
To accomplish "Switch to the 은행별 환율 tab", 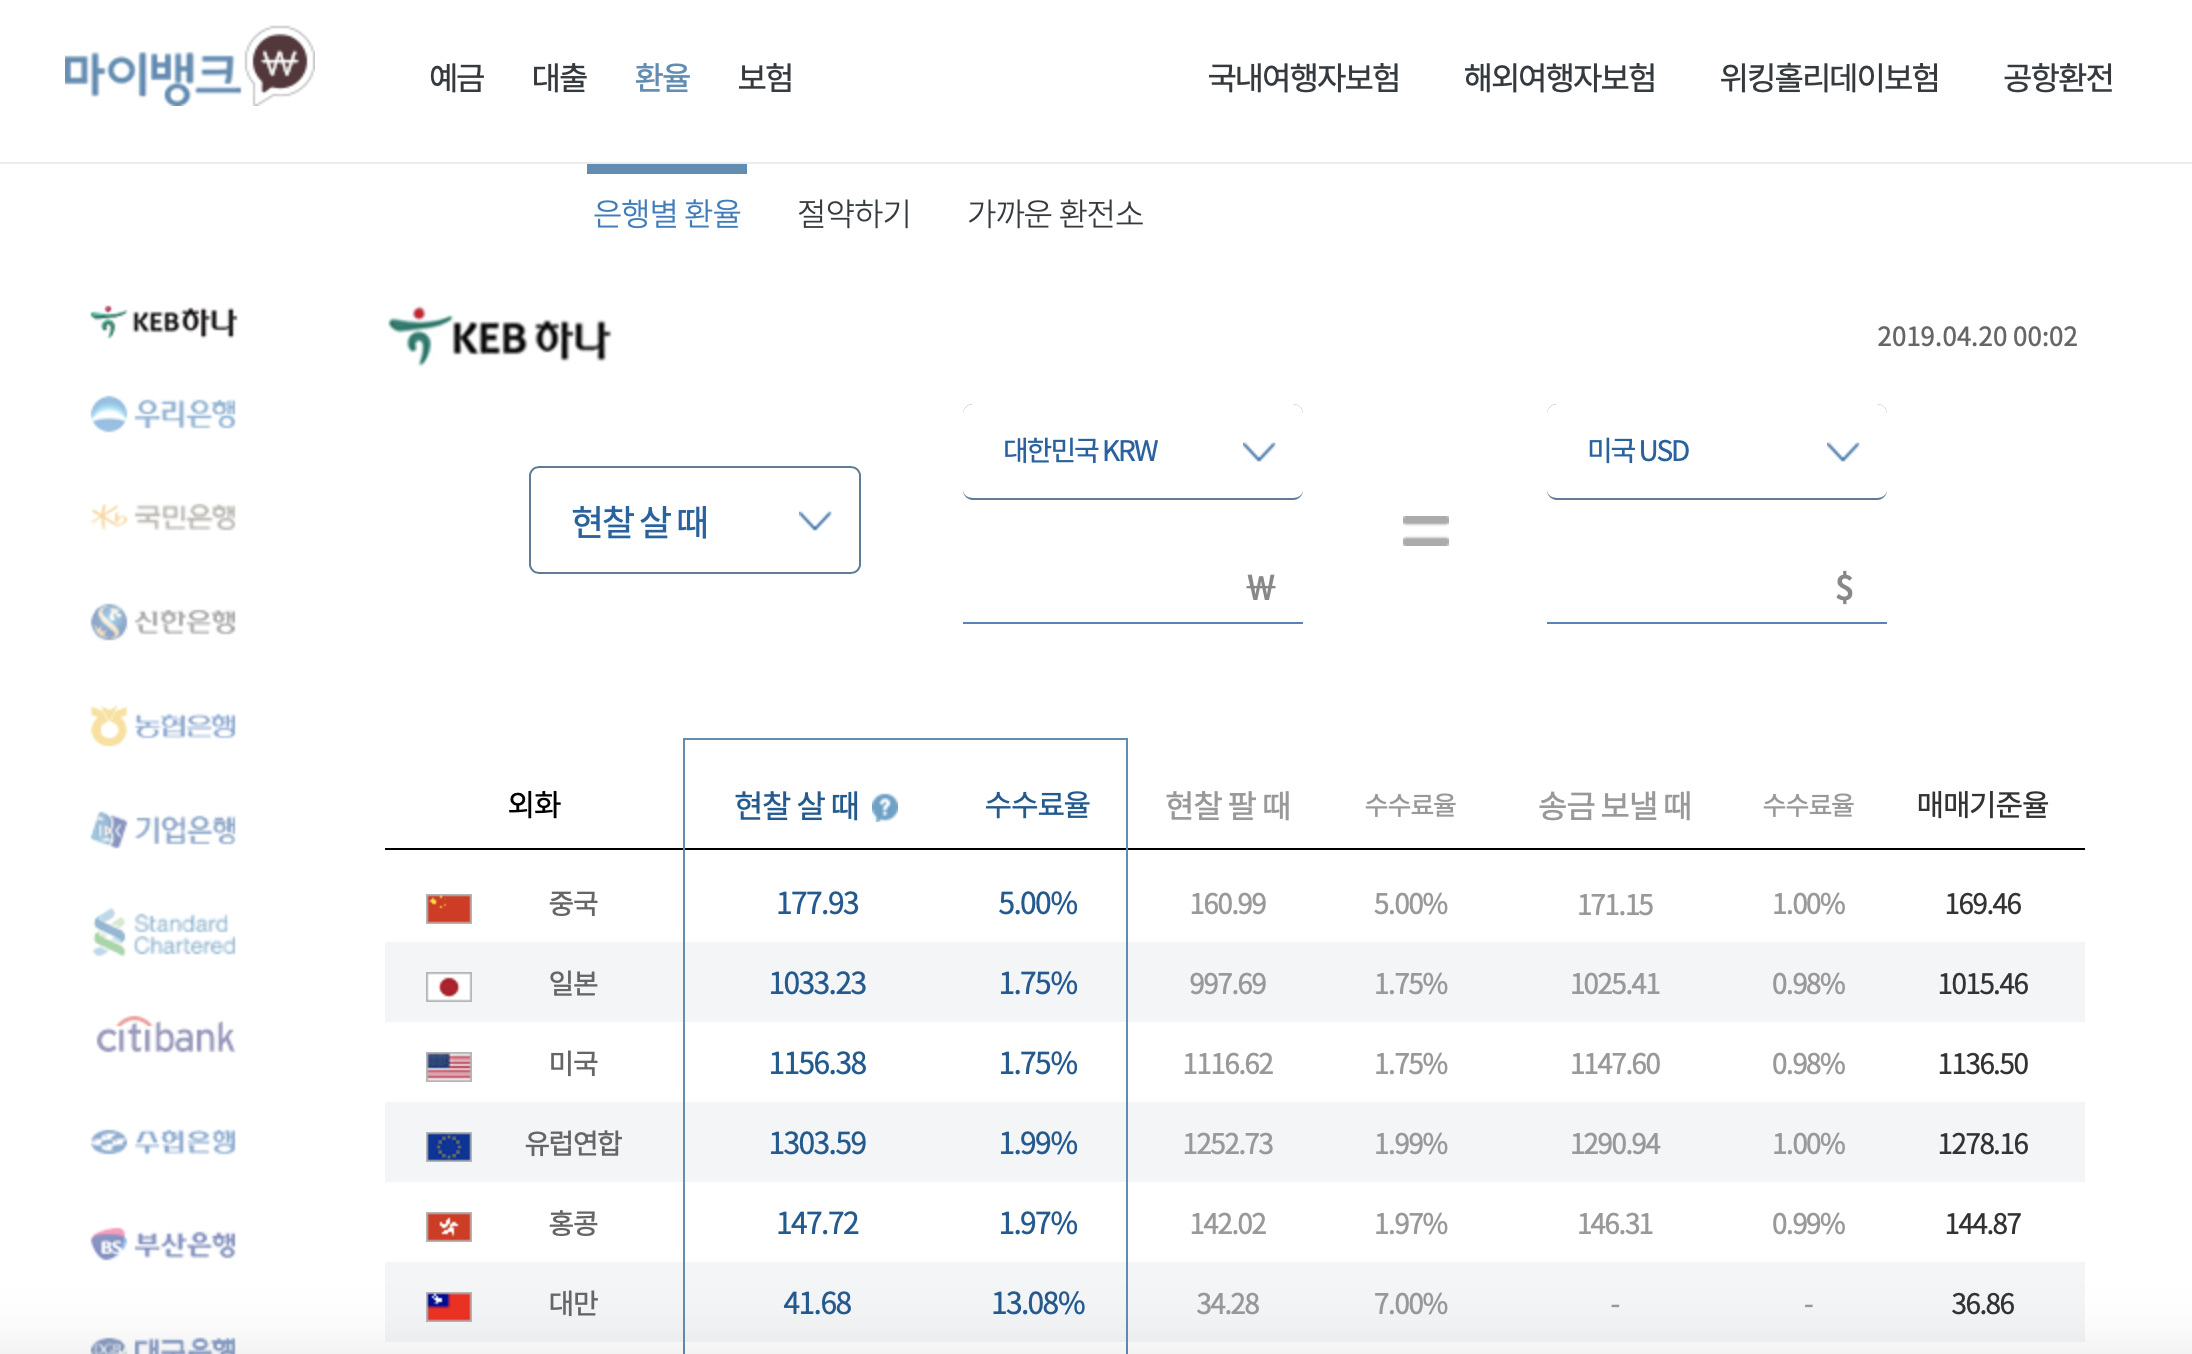I will point(667,213).
